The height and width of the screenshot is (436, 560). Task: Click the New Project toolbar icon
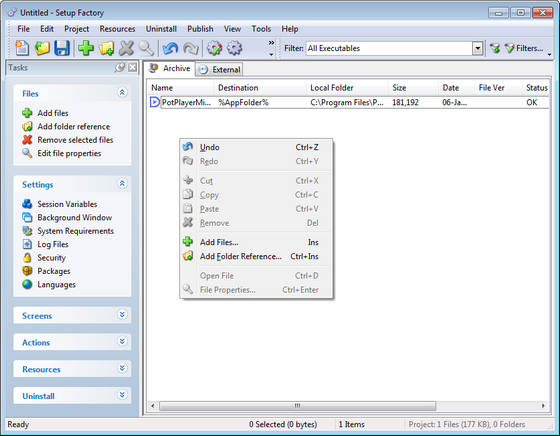(x=22, y=48)
